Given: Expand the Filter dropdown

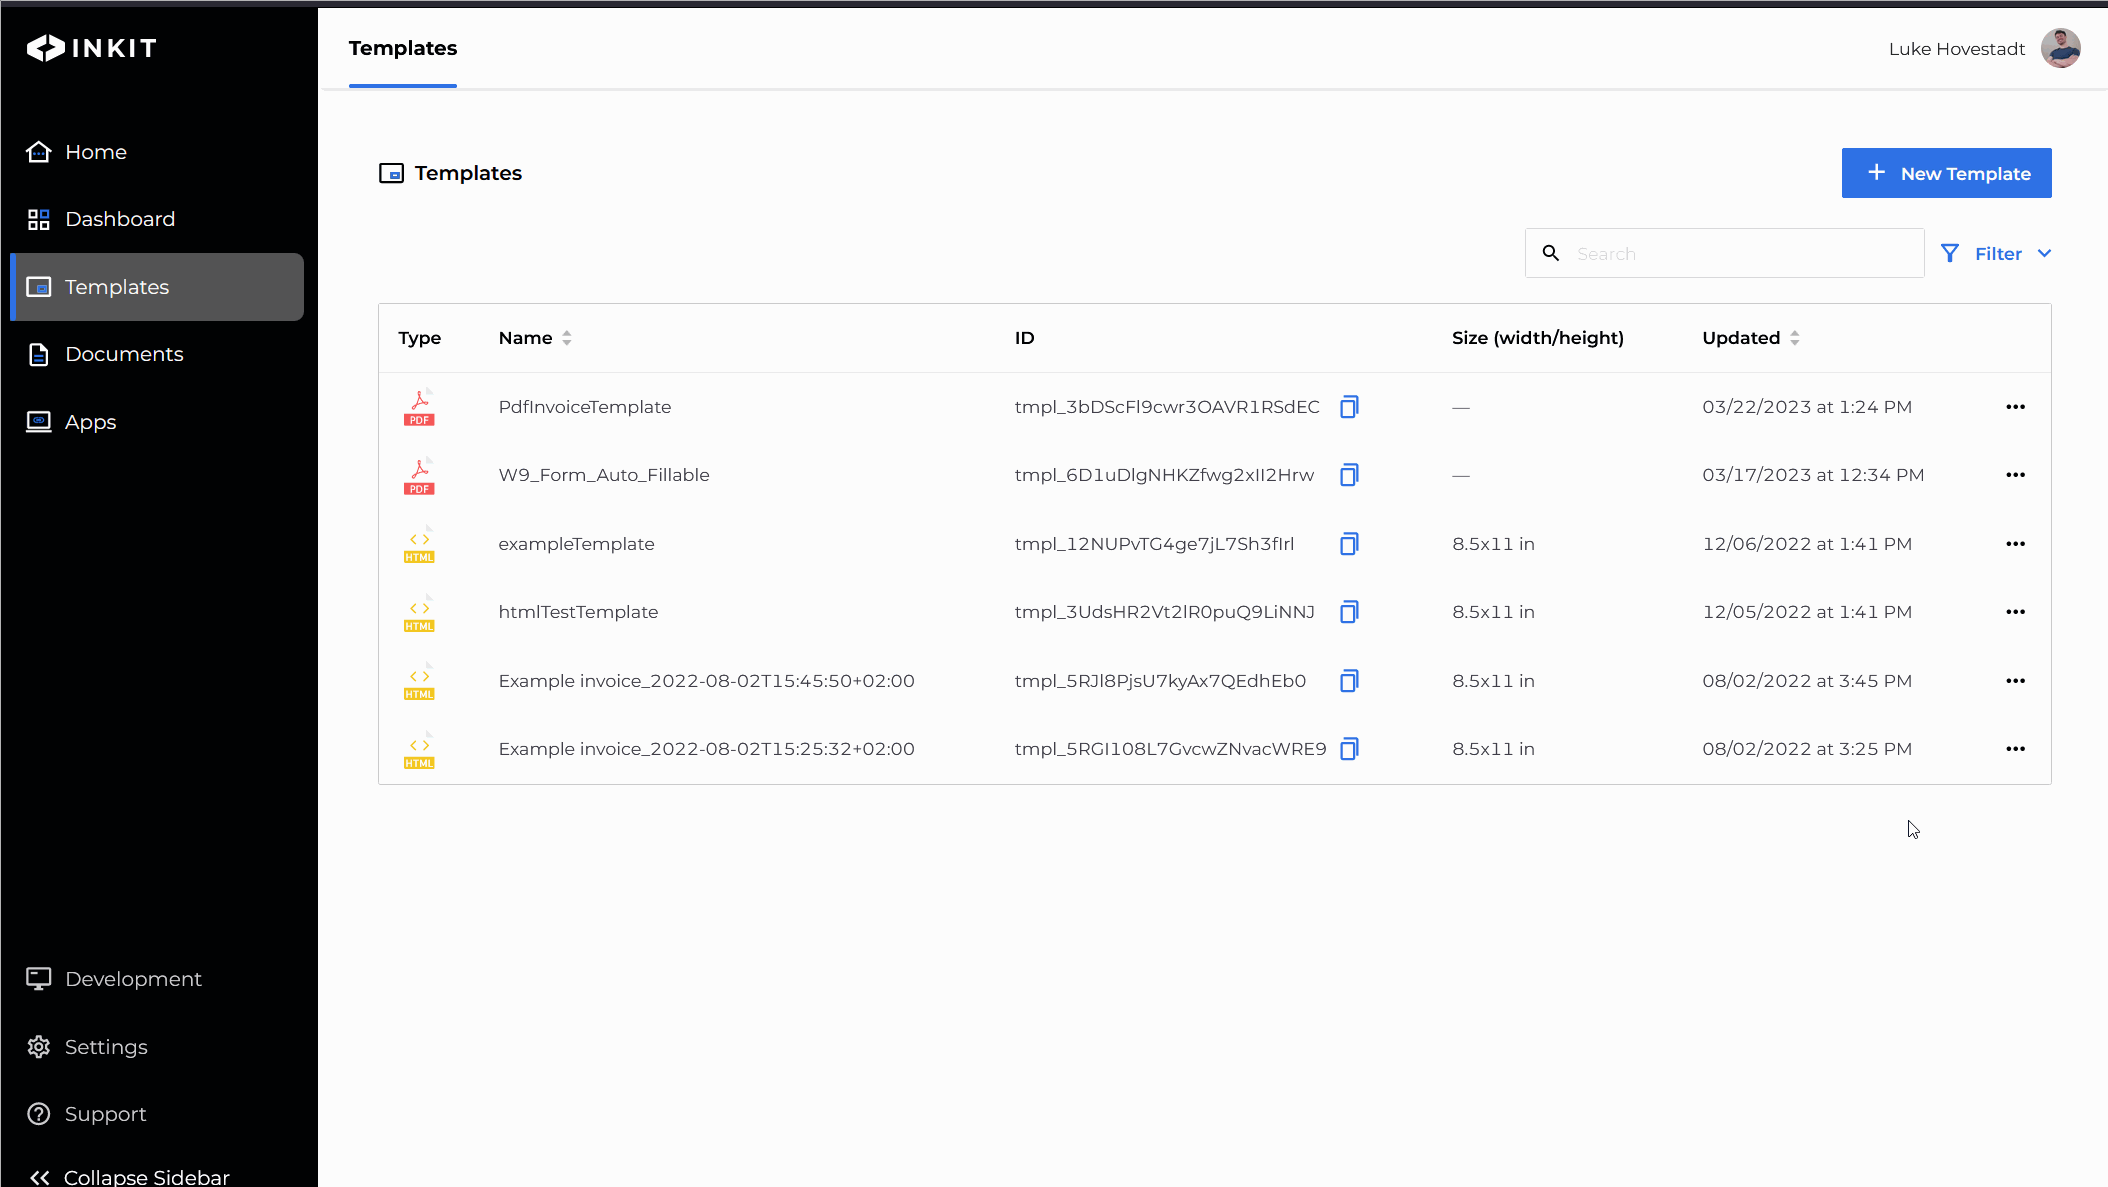Looking at the screenshot, I should click(x=1996, y=254).
